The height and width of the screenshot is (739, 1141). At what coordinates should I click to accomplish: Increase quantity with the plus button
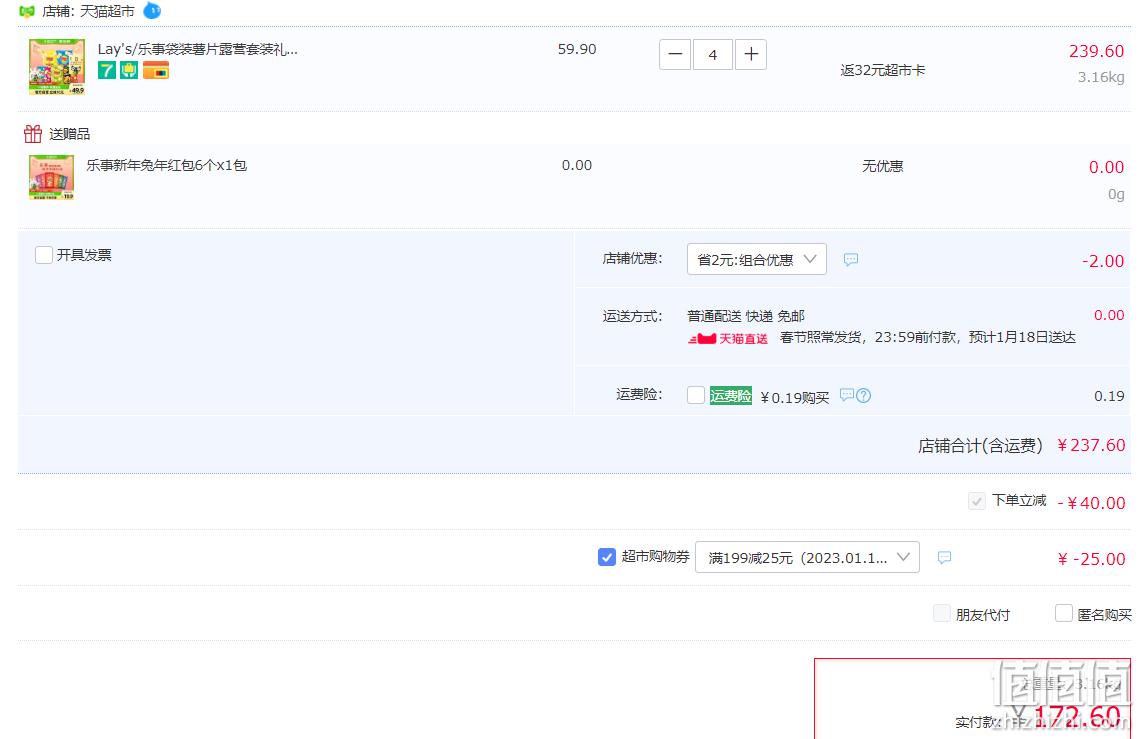[x=751, y=55]
